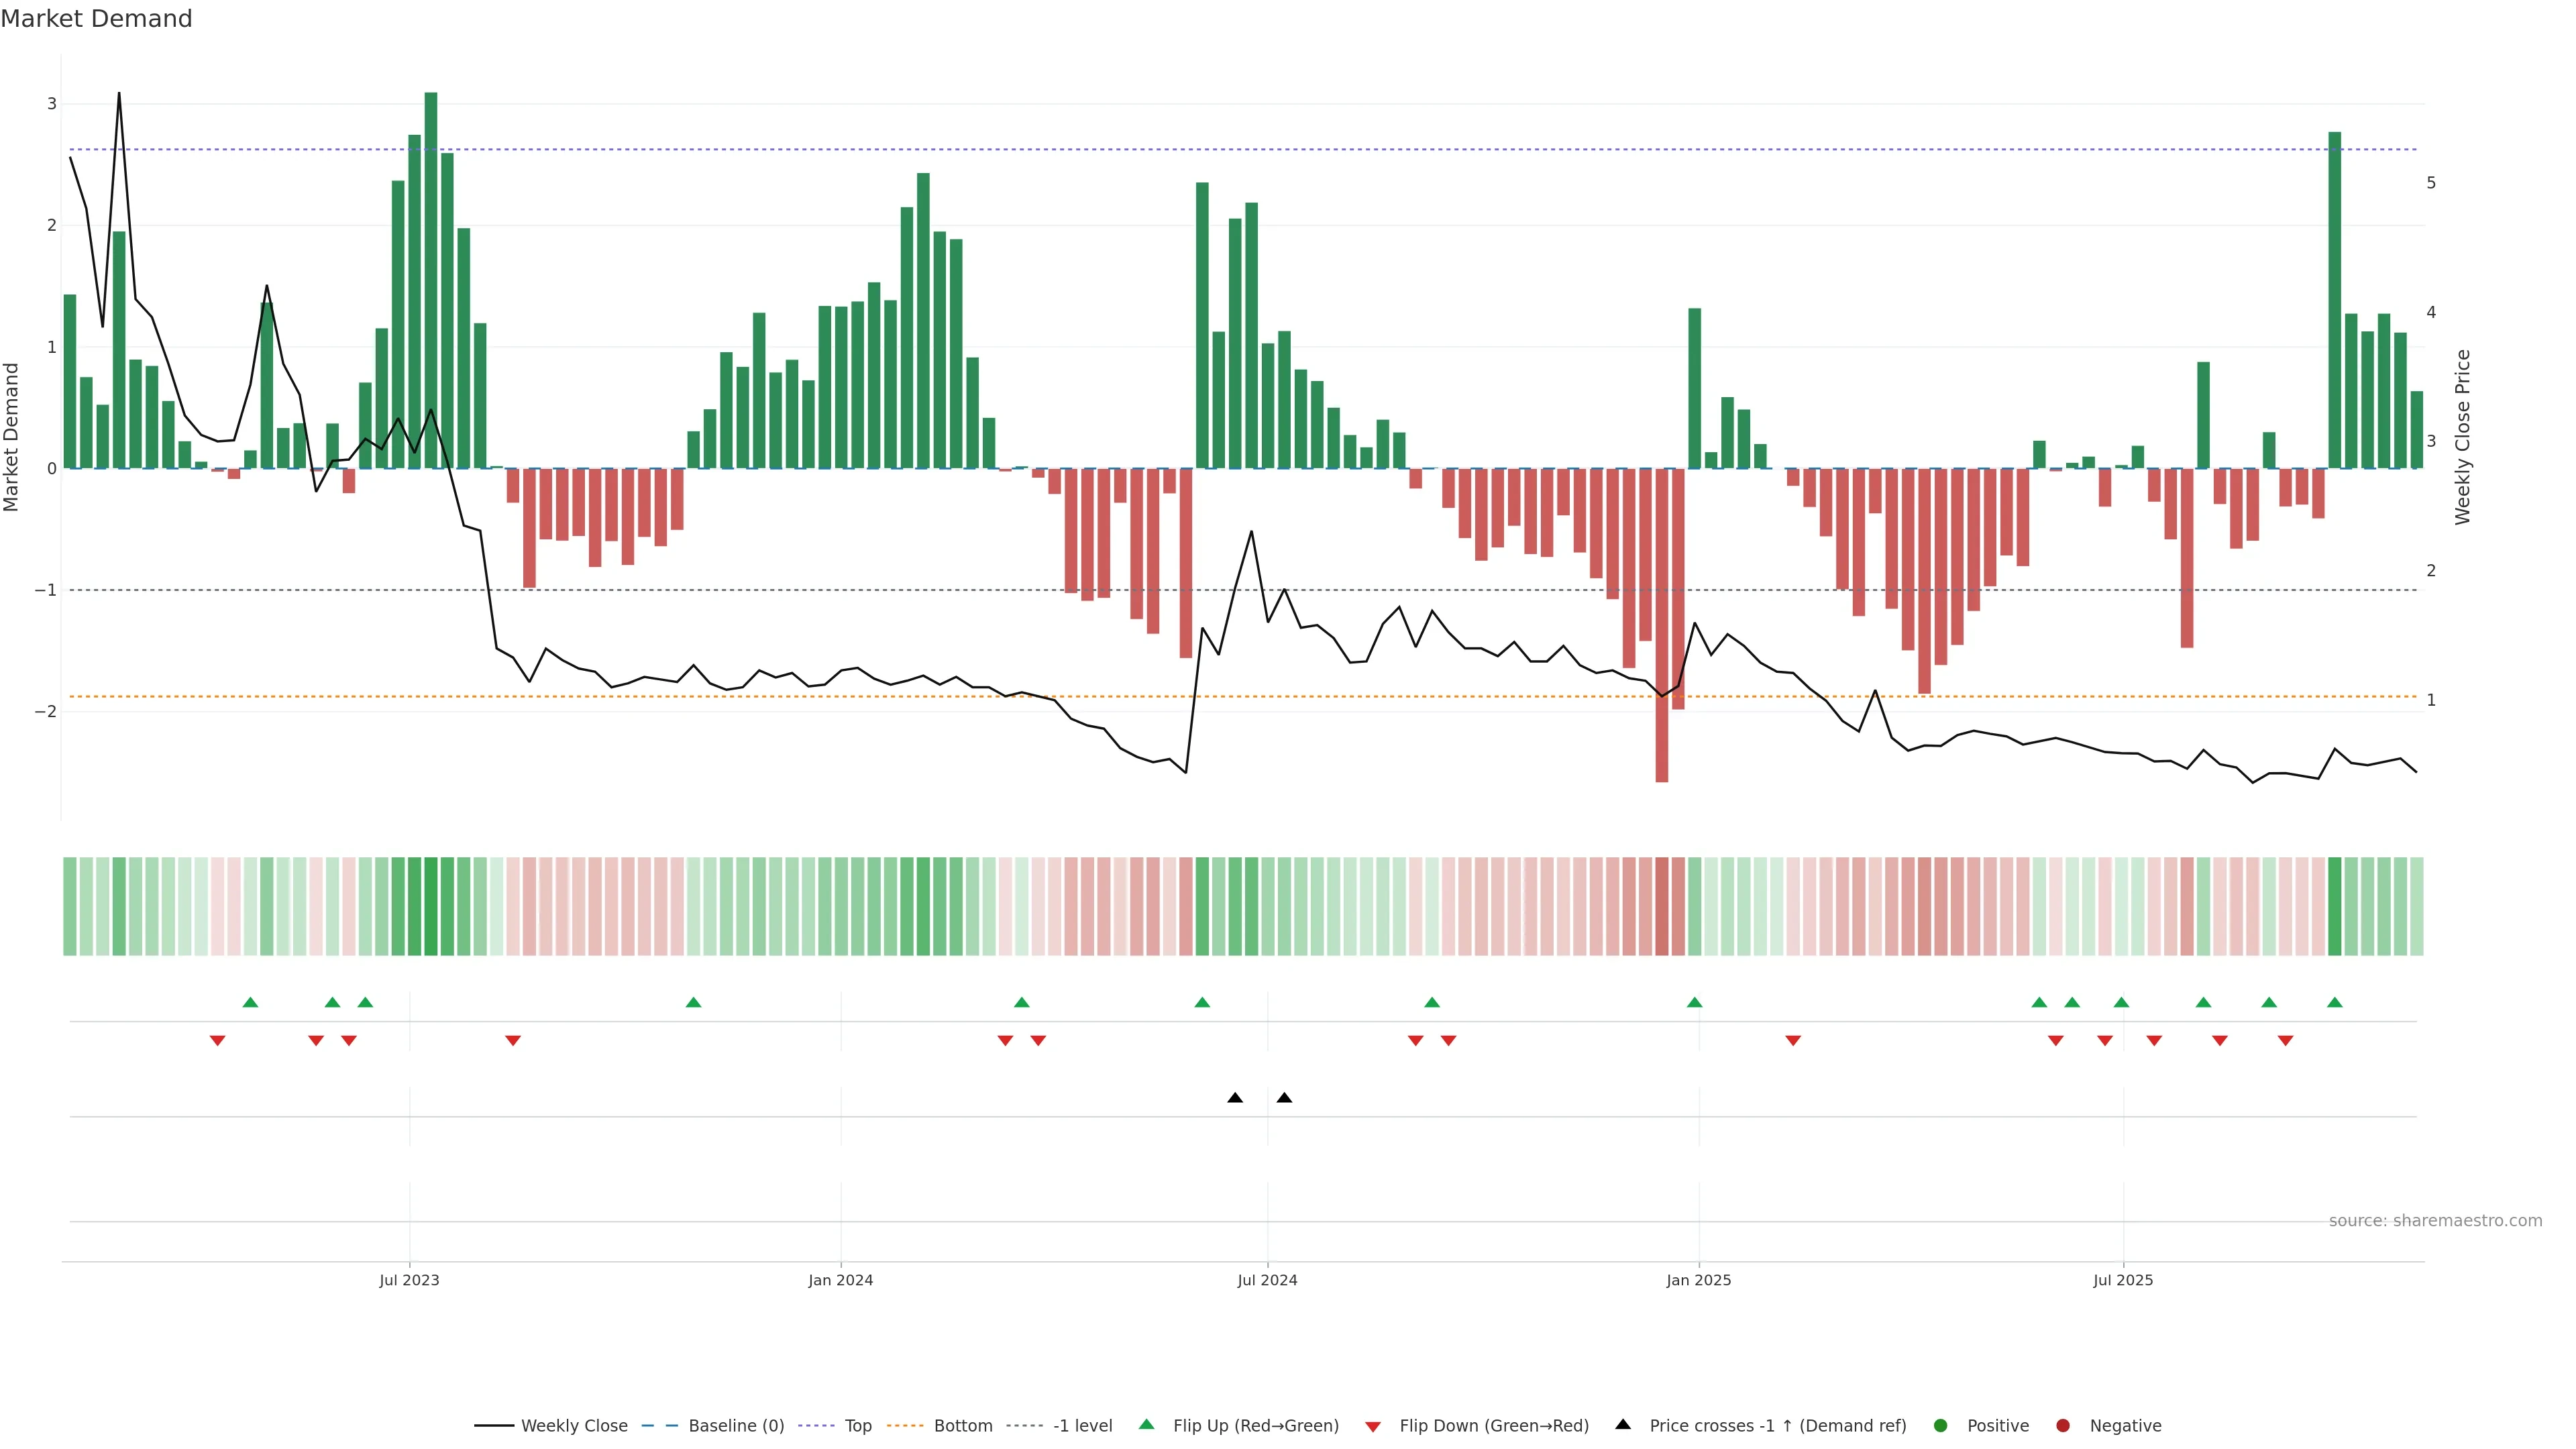Screen dimensions: 2576x1449
Task: Click the red Negative circle legend icon
Action: 2063,1425
